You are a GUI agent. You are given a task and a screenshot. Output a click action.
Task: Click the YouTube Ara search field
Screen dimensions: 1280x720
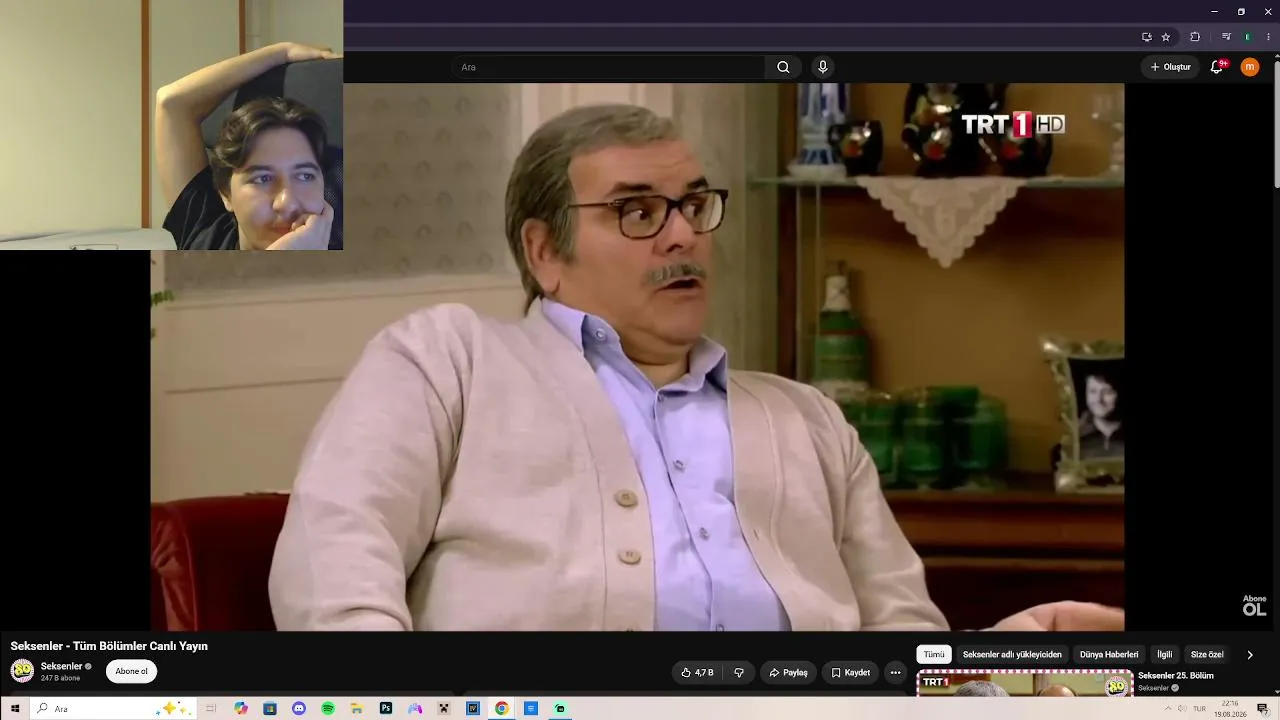tap(608, 67)
